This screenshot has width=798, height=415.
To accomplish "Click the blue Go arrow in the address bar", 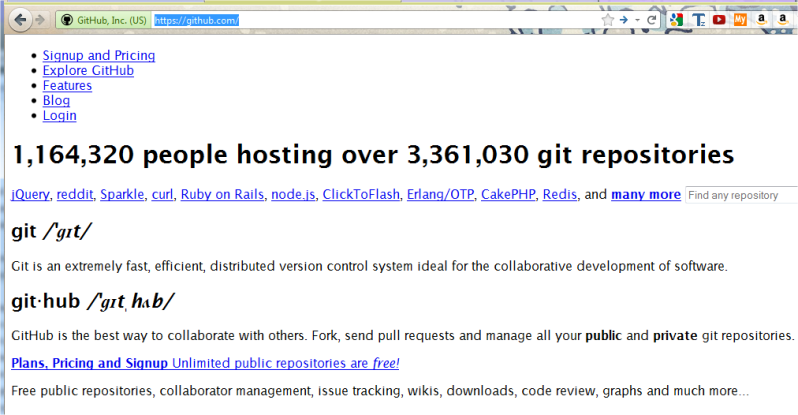I will click(x=623, y=20).
